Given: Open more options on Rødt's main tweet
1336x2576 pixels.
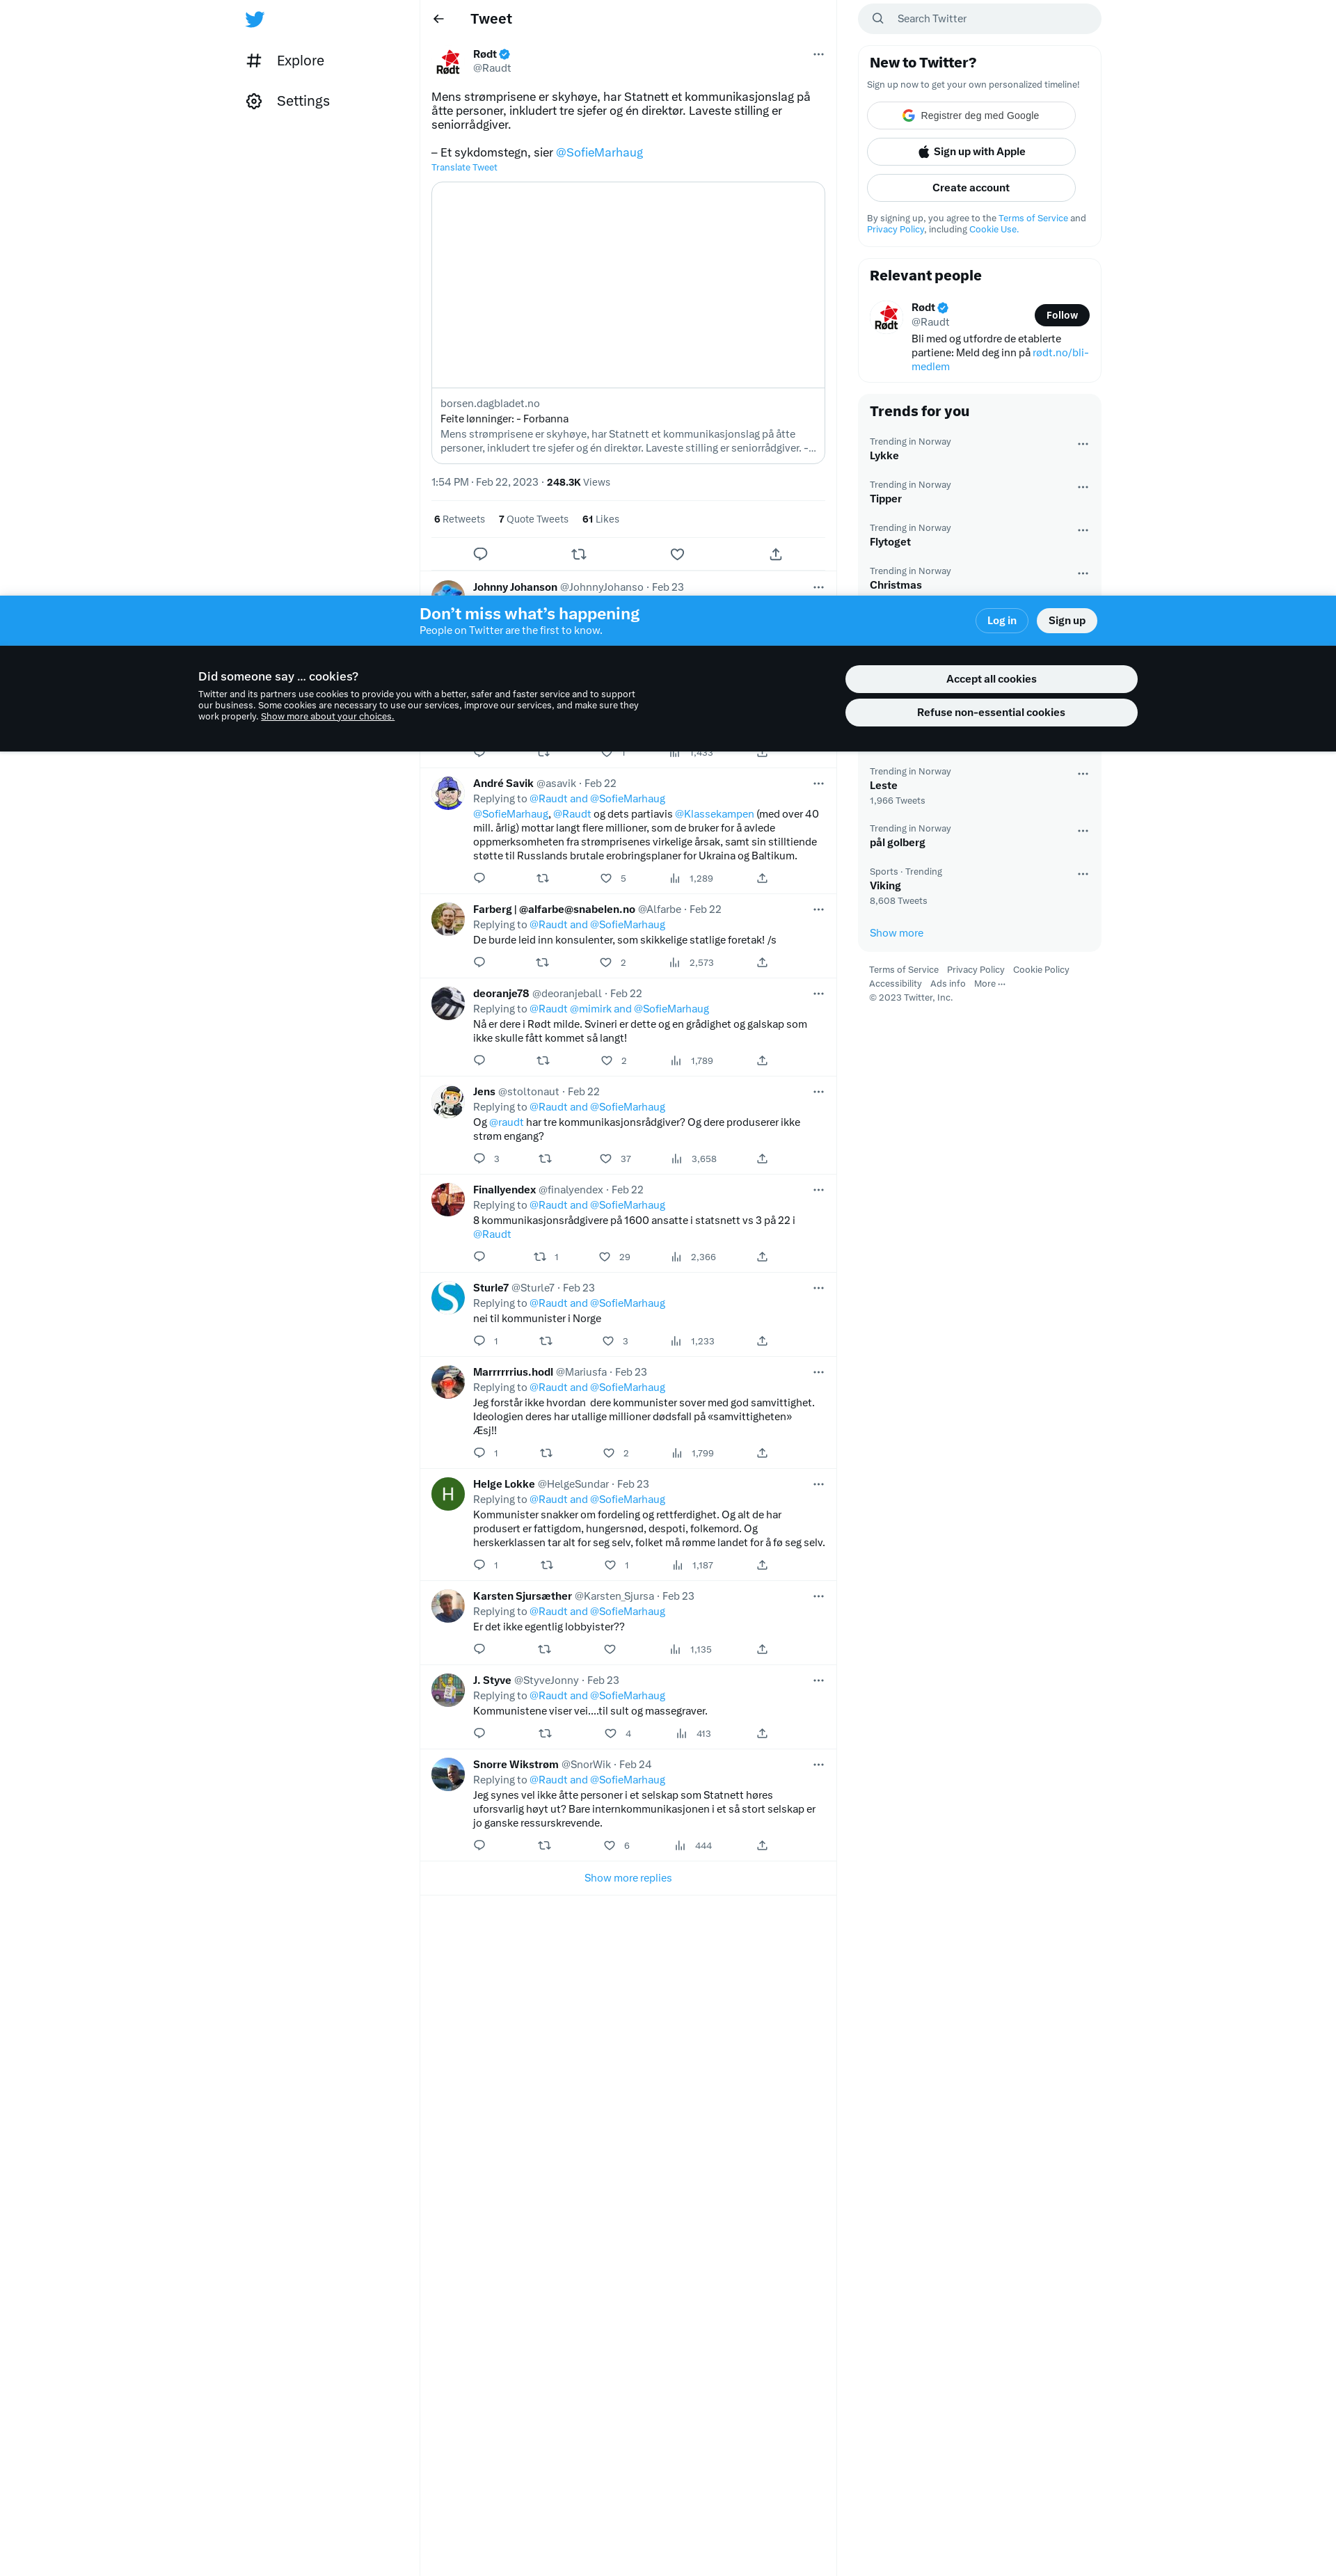Looking at the screenshot, I should coord(818,55).
